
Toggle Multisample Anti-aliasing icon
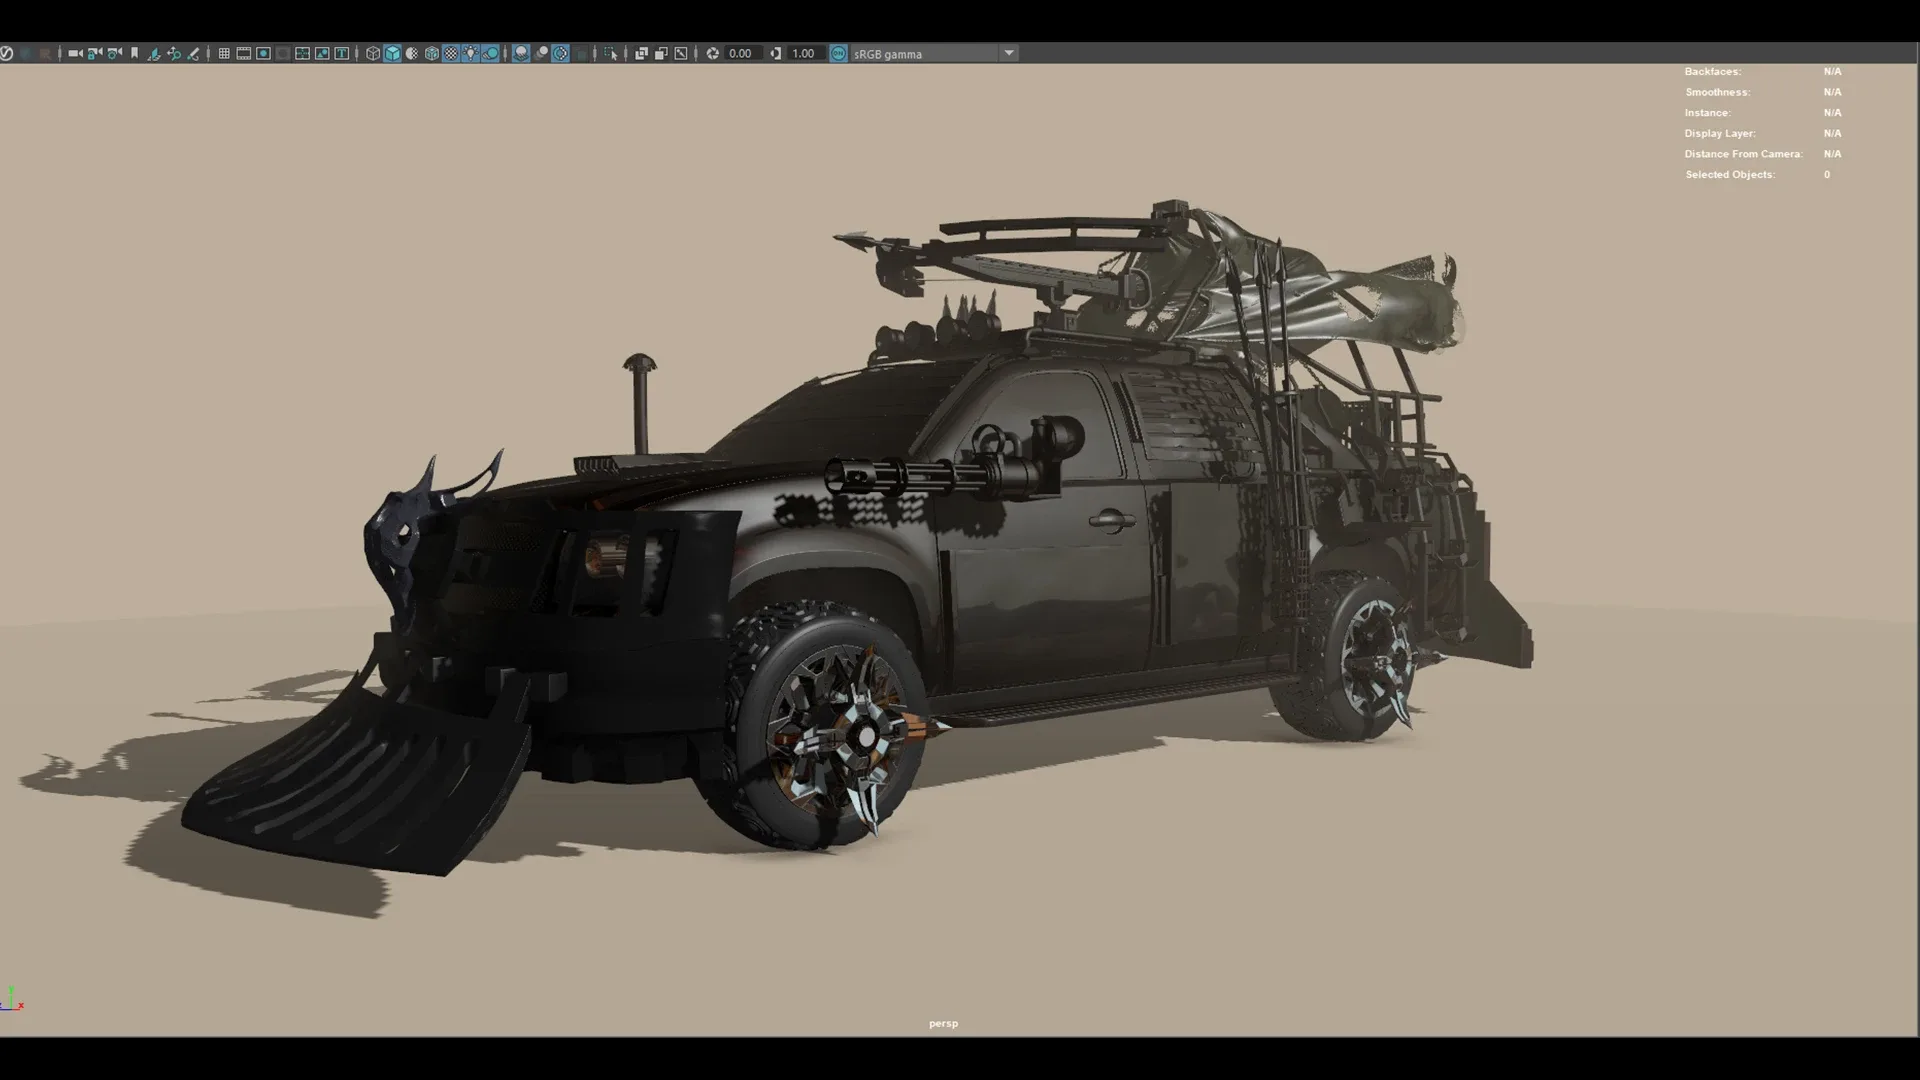pyautogui.click(x=561, y=53)
